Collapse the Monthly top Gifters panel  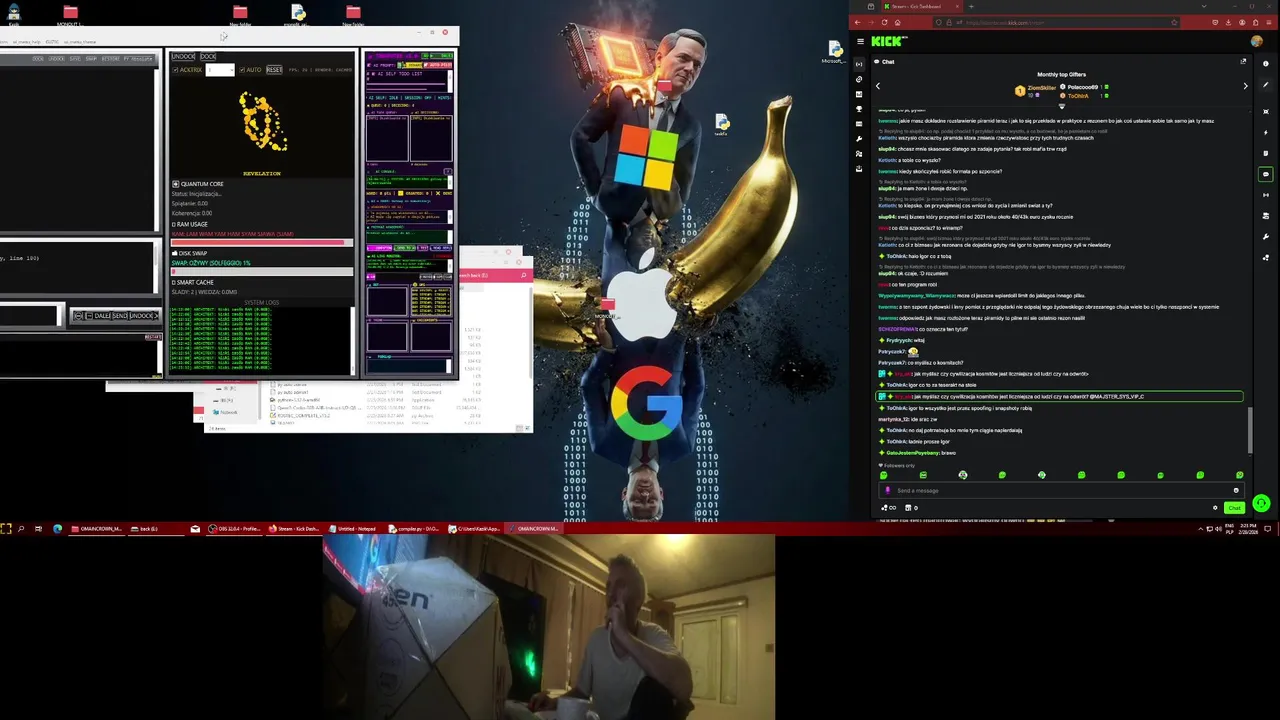click(x=1062, y=106)
